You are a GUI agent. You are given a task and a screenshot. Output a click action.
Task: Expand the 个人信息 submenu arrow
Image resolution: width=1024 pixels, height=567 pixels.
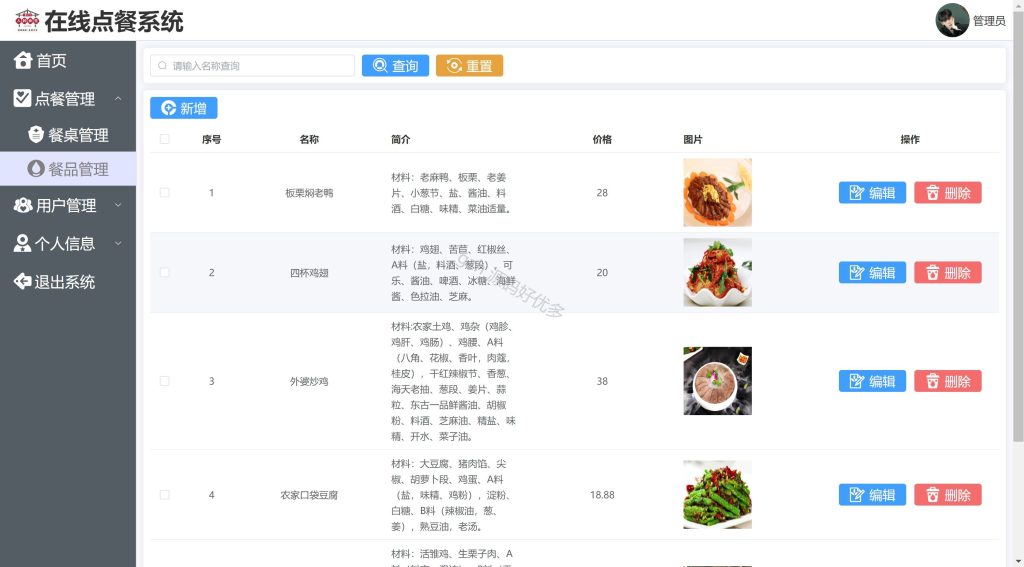(x=118, y=243)
